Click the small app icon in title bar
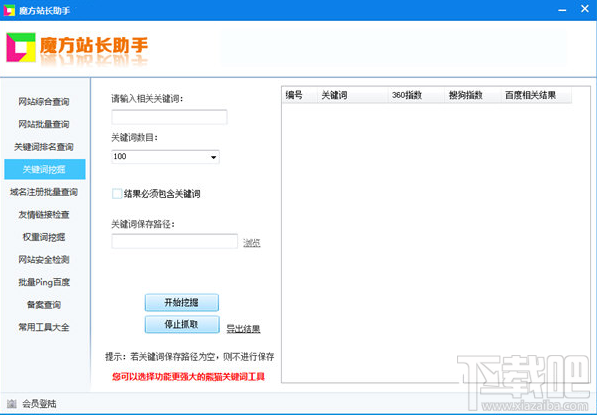 tap(9, 10)
